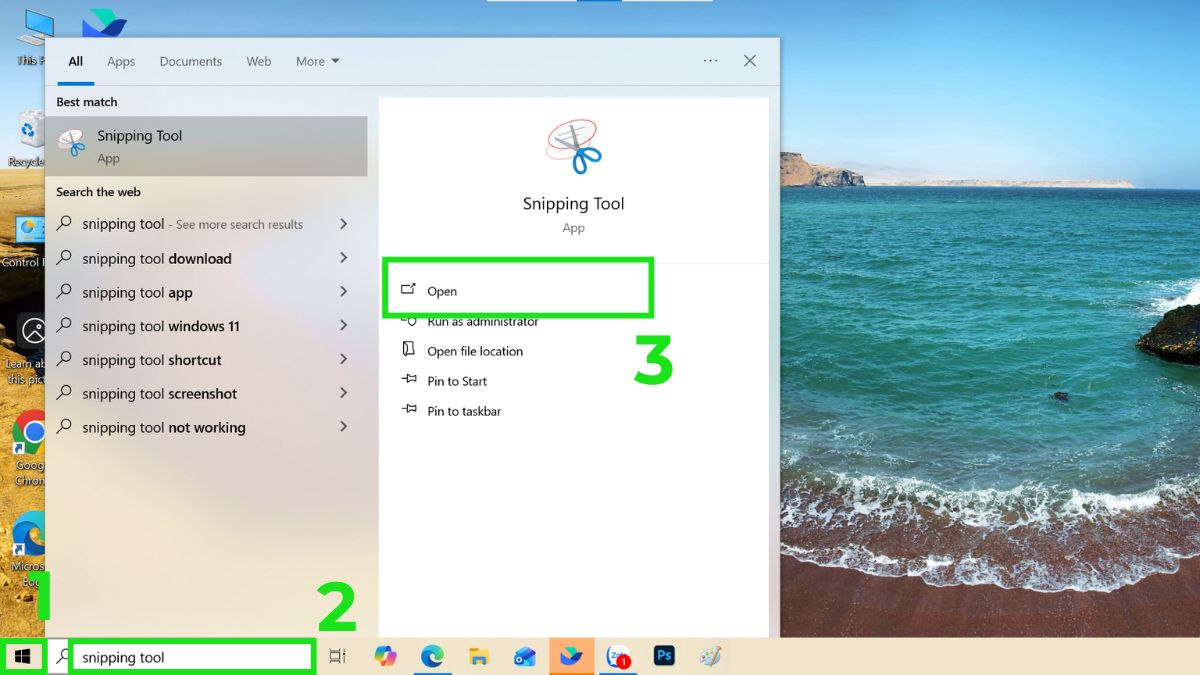The height and width of the screenshot is (675, 1200).
Task: Expand the More filter dropdown
Action: tap(317, 61)
